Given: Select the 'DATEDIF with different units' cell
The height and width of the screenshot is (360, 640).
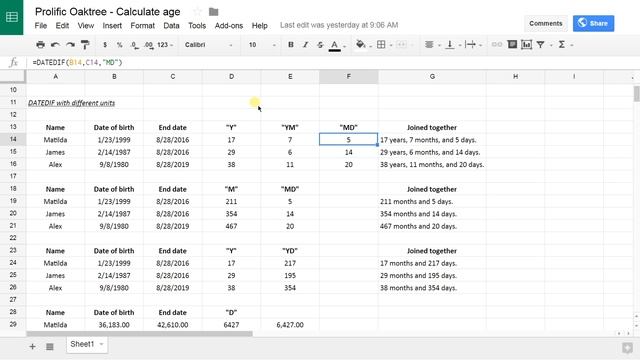Looking at the screenshot, I should click(71, 103).
